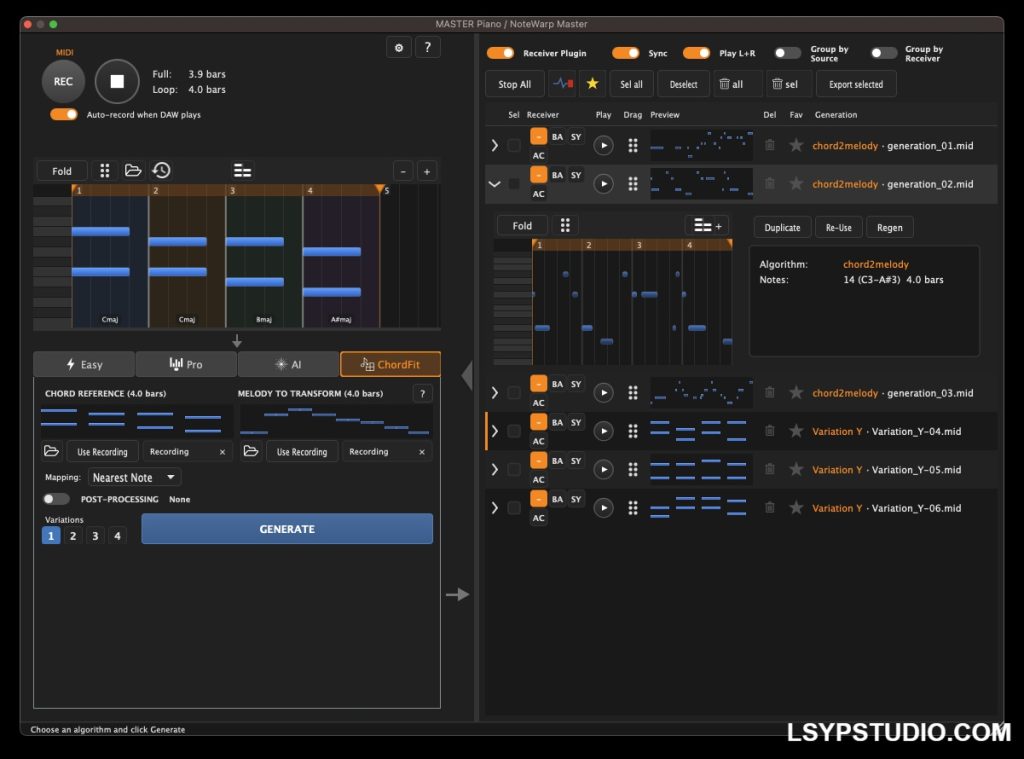Delete generation_01.mid with trash icon
Viewport: 1024px width, 759px height.
pos(770,145)
